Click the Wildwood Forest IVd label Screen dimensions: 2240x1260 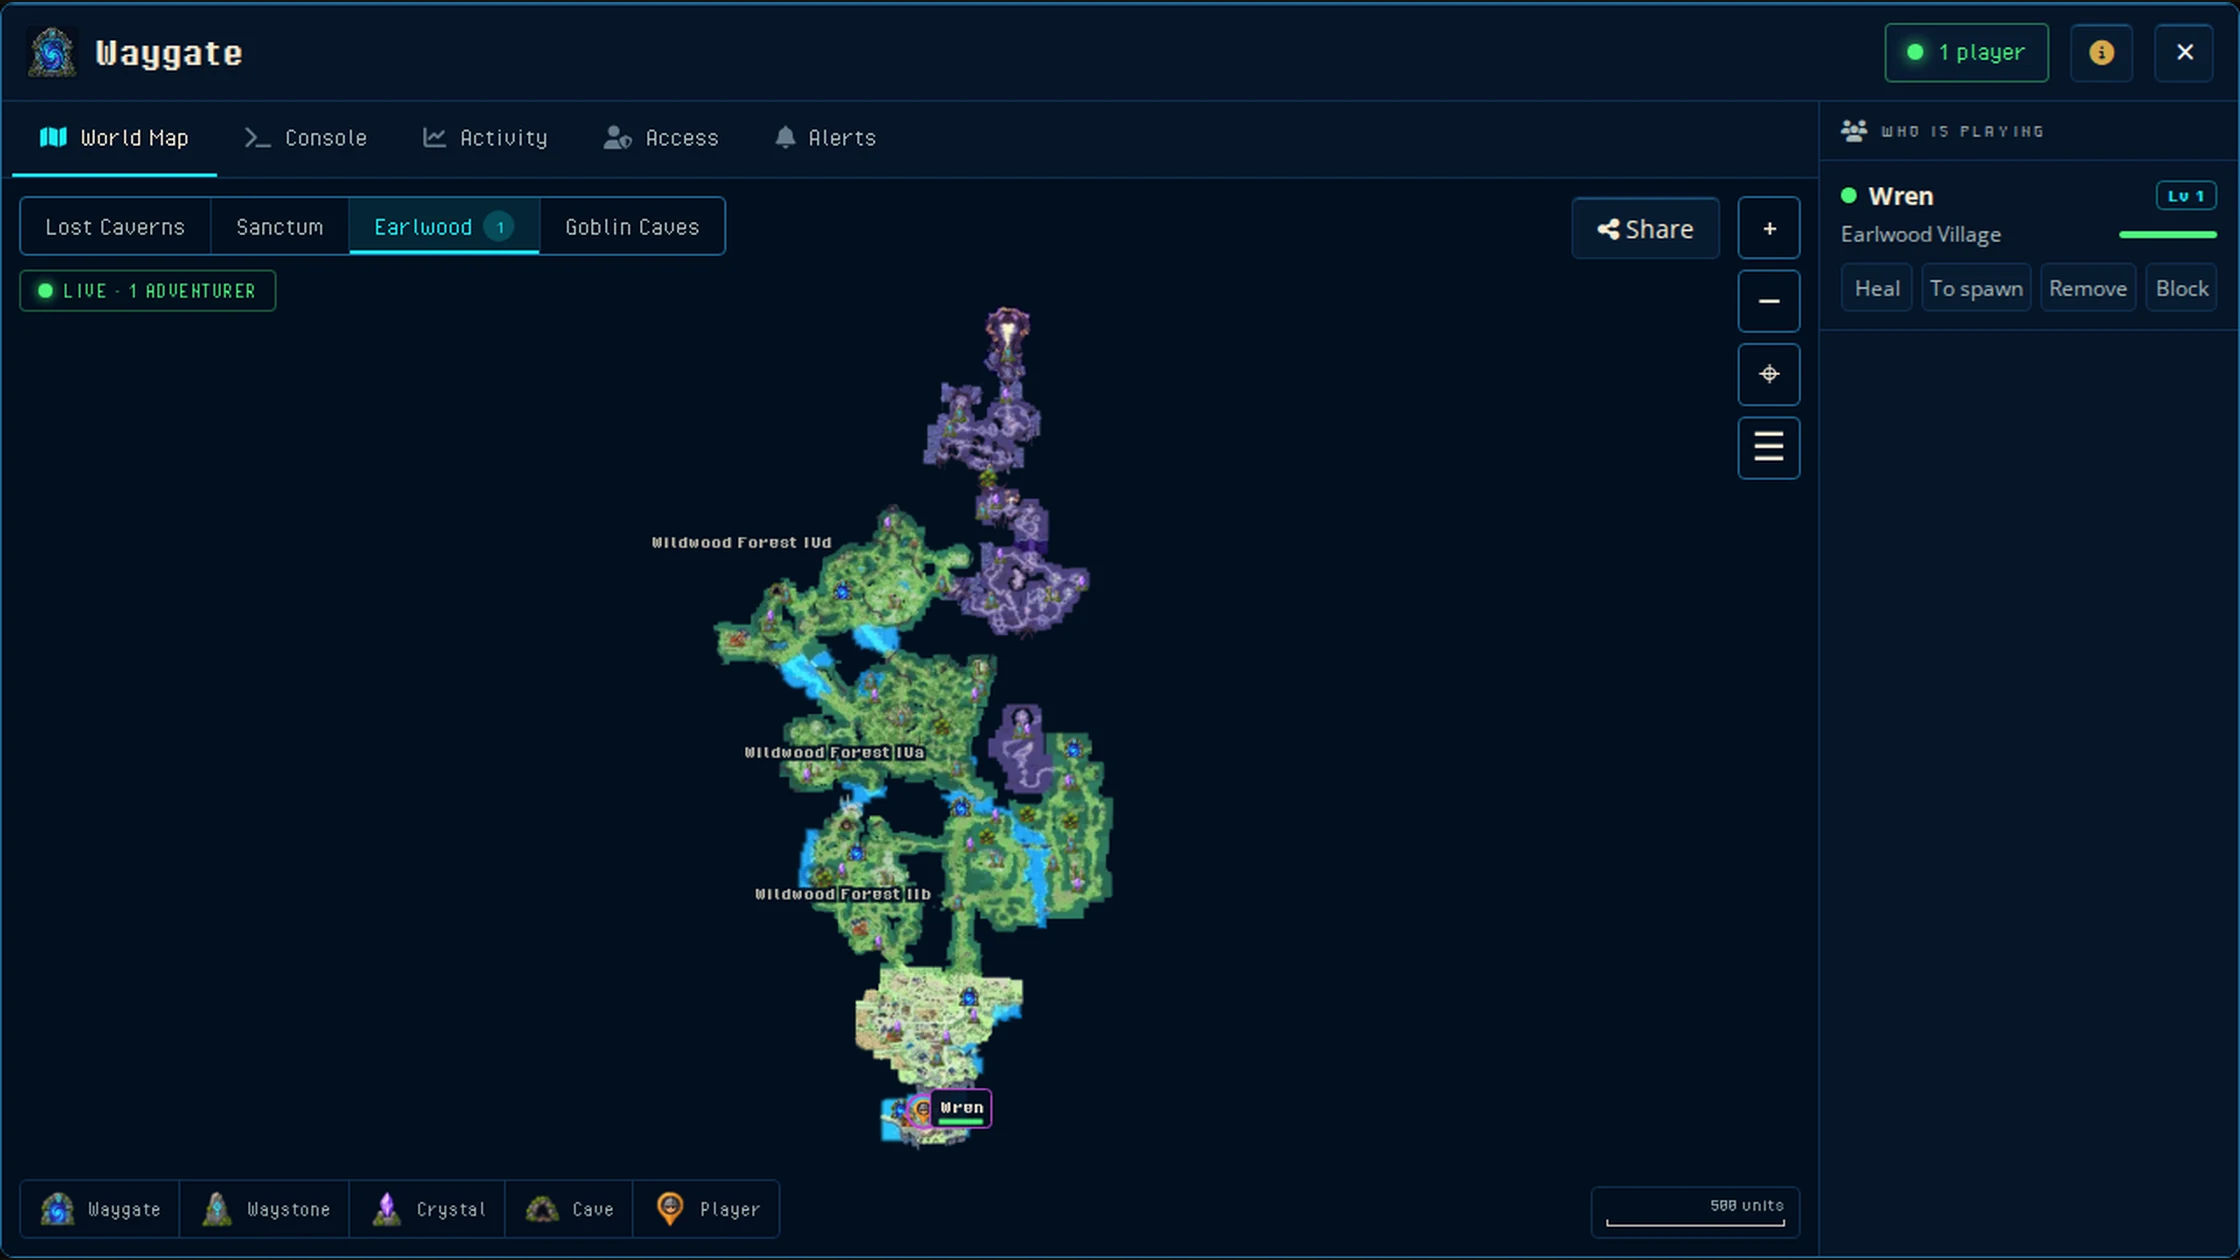coord(741,543)
